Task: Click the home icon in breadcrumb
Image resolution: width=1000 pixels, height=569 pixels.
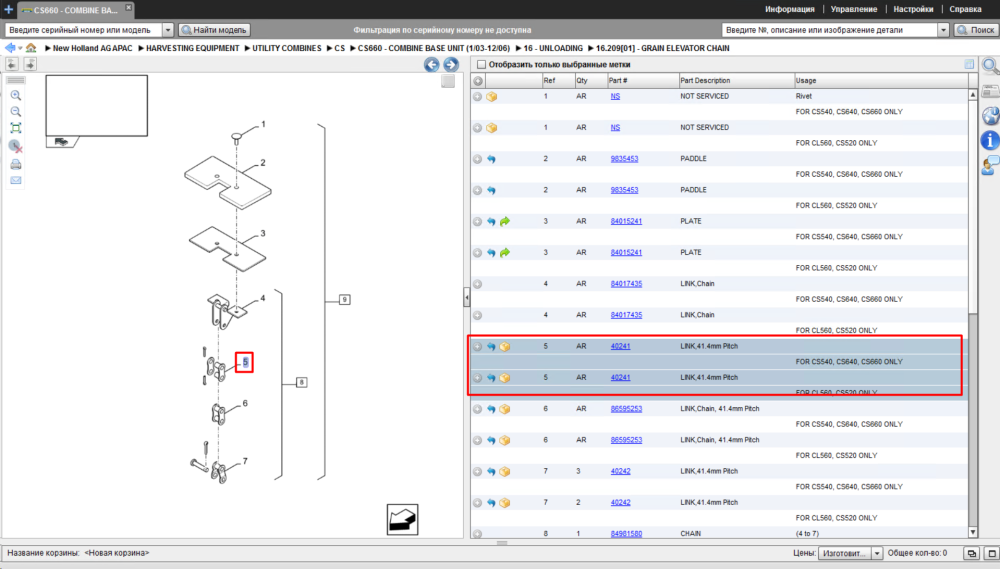Action: coord(31,48)
